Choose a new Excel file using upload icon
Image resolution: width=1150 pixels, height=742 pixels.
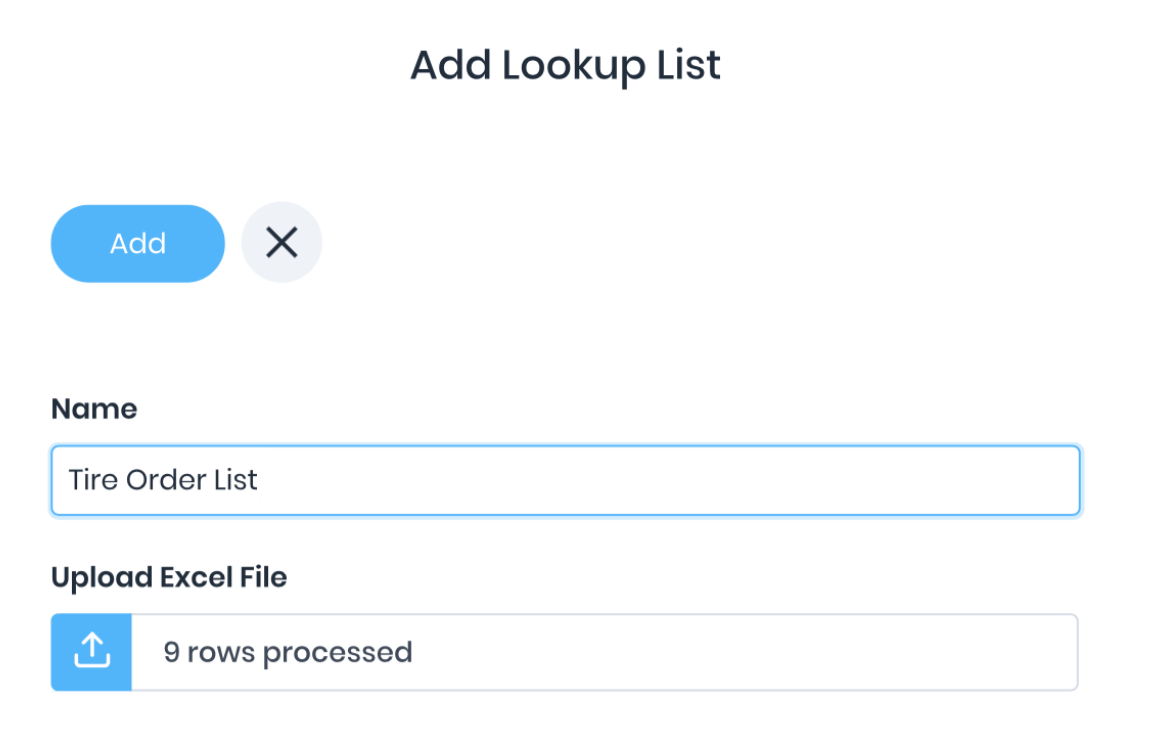(91, 652)
